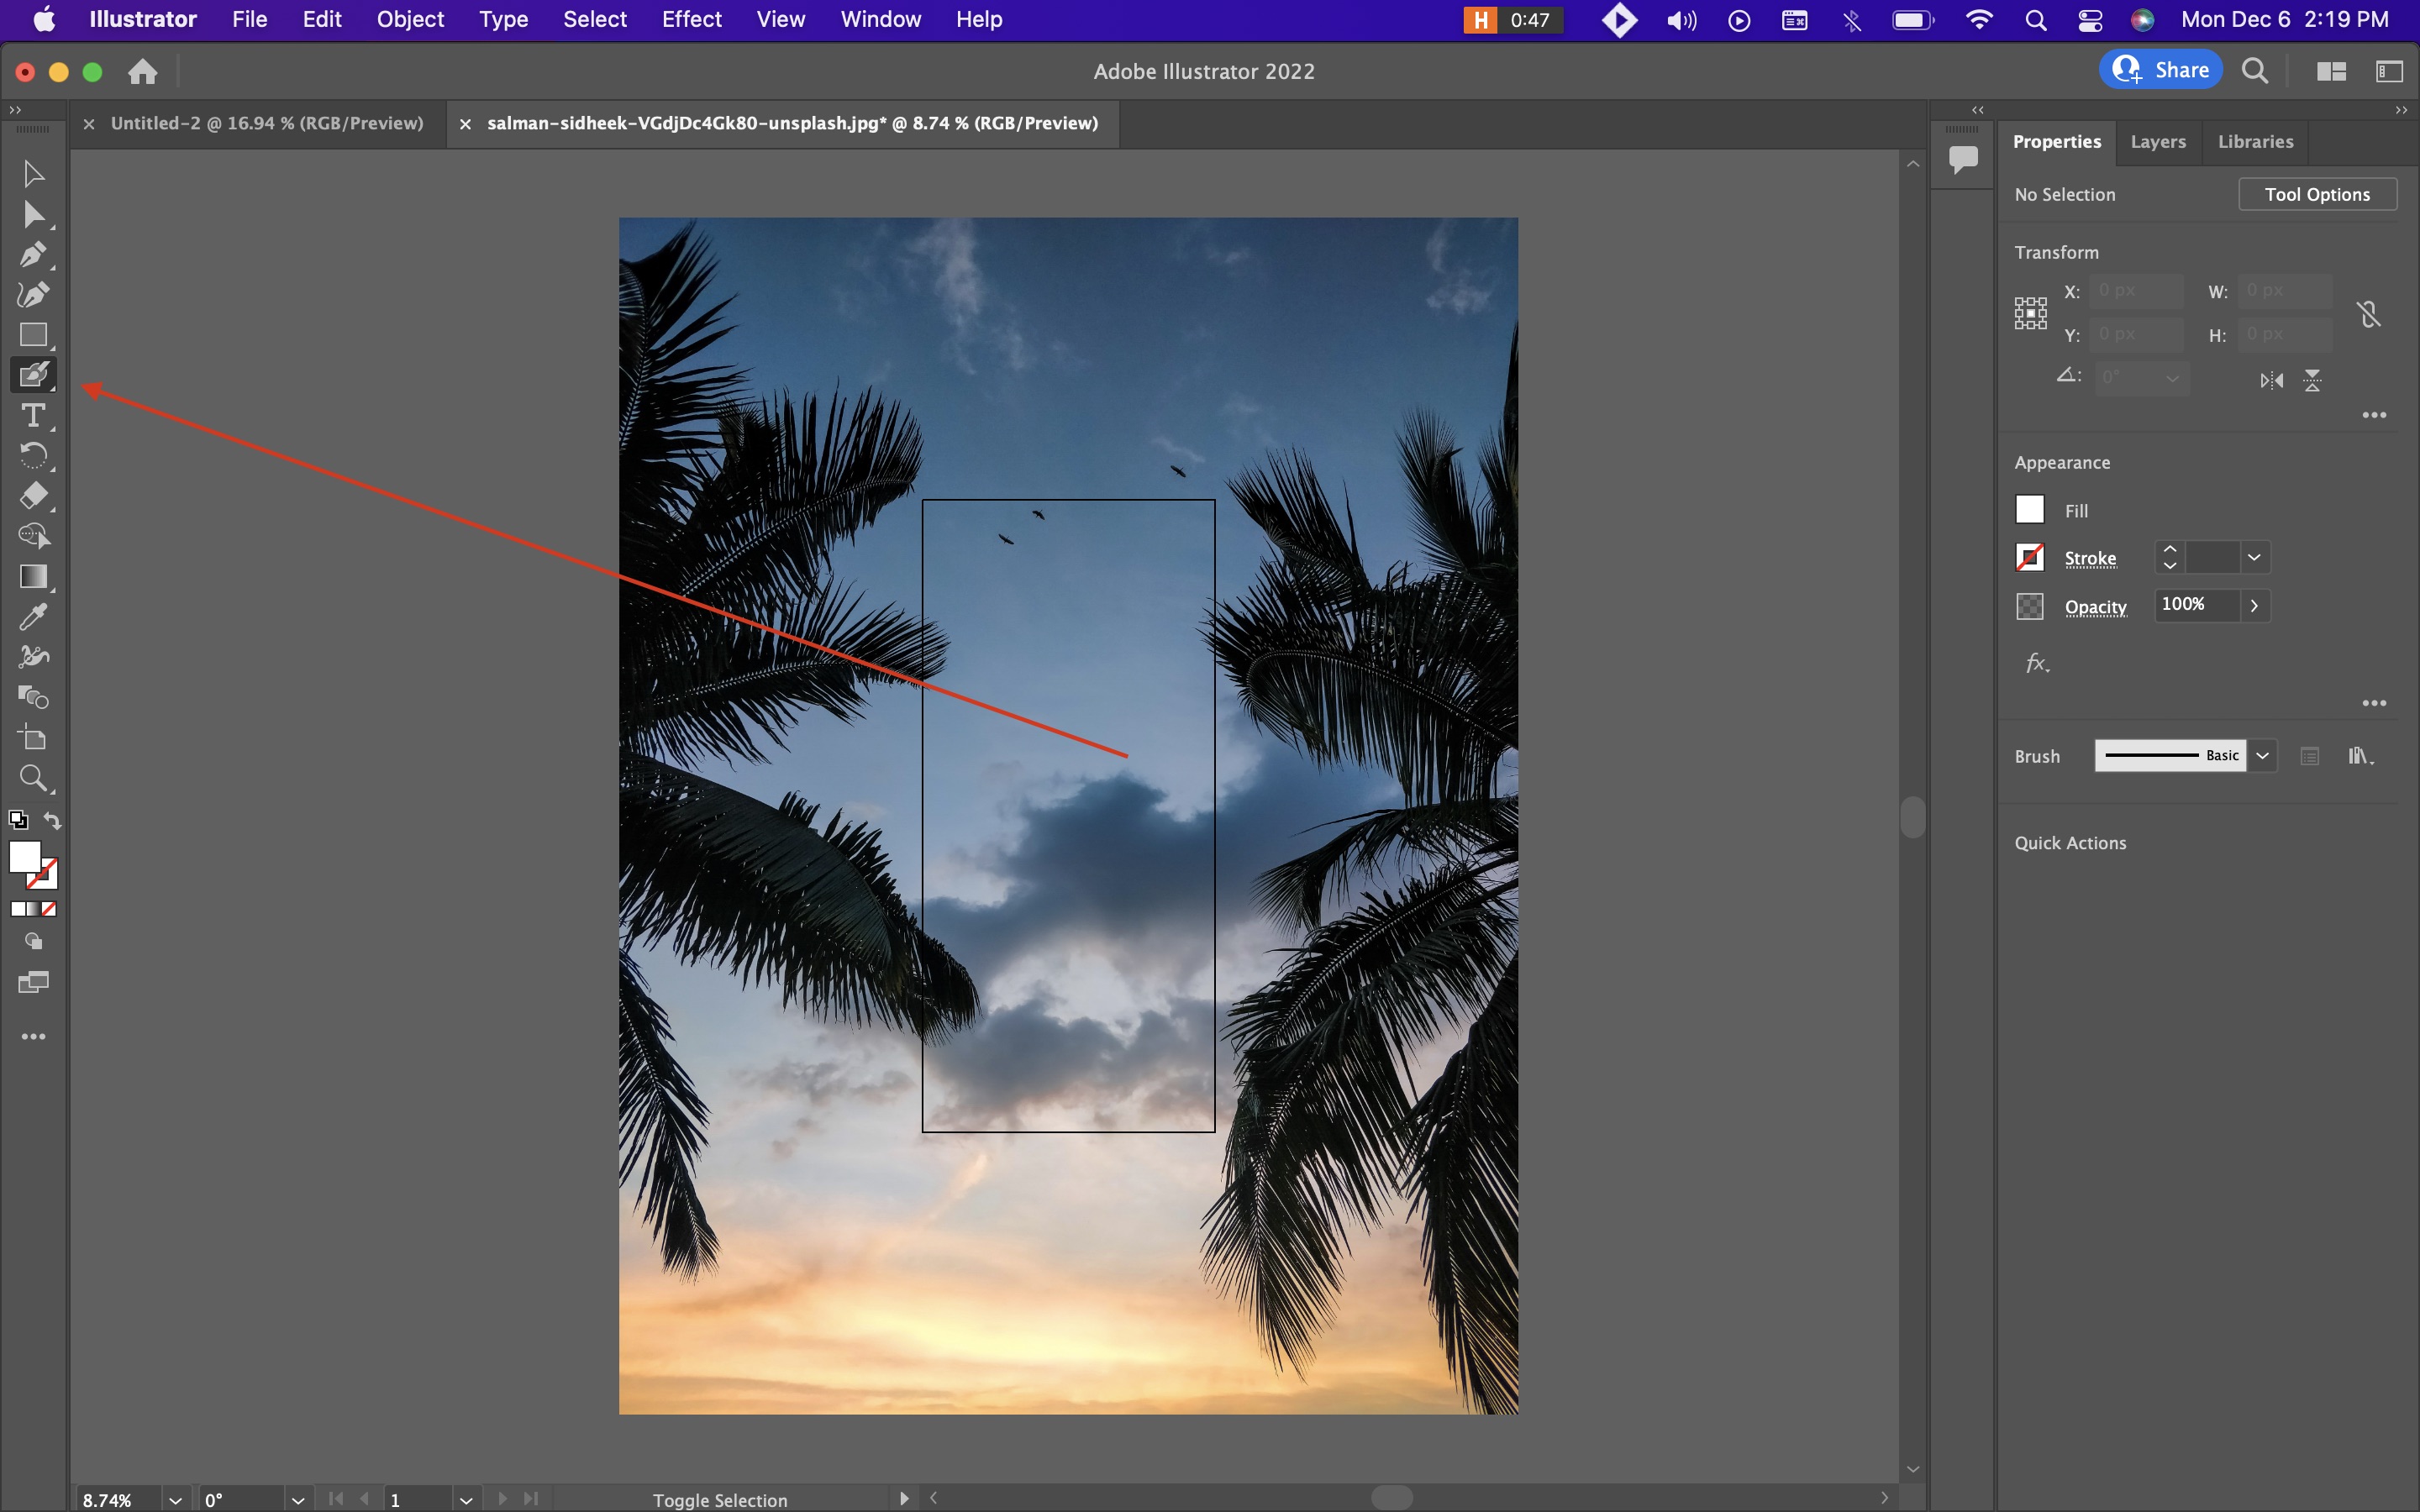This screenshot has width=2420, height=1512.
Task: Select the Zoom tool in toolbar
Action: tap(33, 779)
